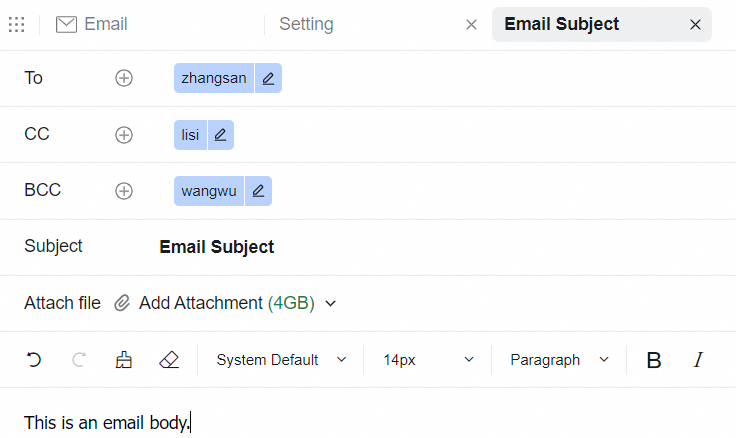Edit the wangwu BCC recipient
This screenshot has height=438, width=736.
(x=259, y=191)
